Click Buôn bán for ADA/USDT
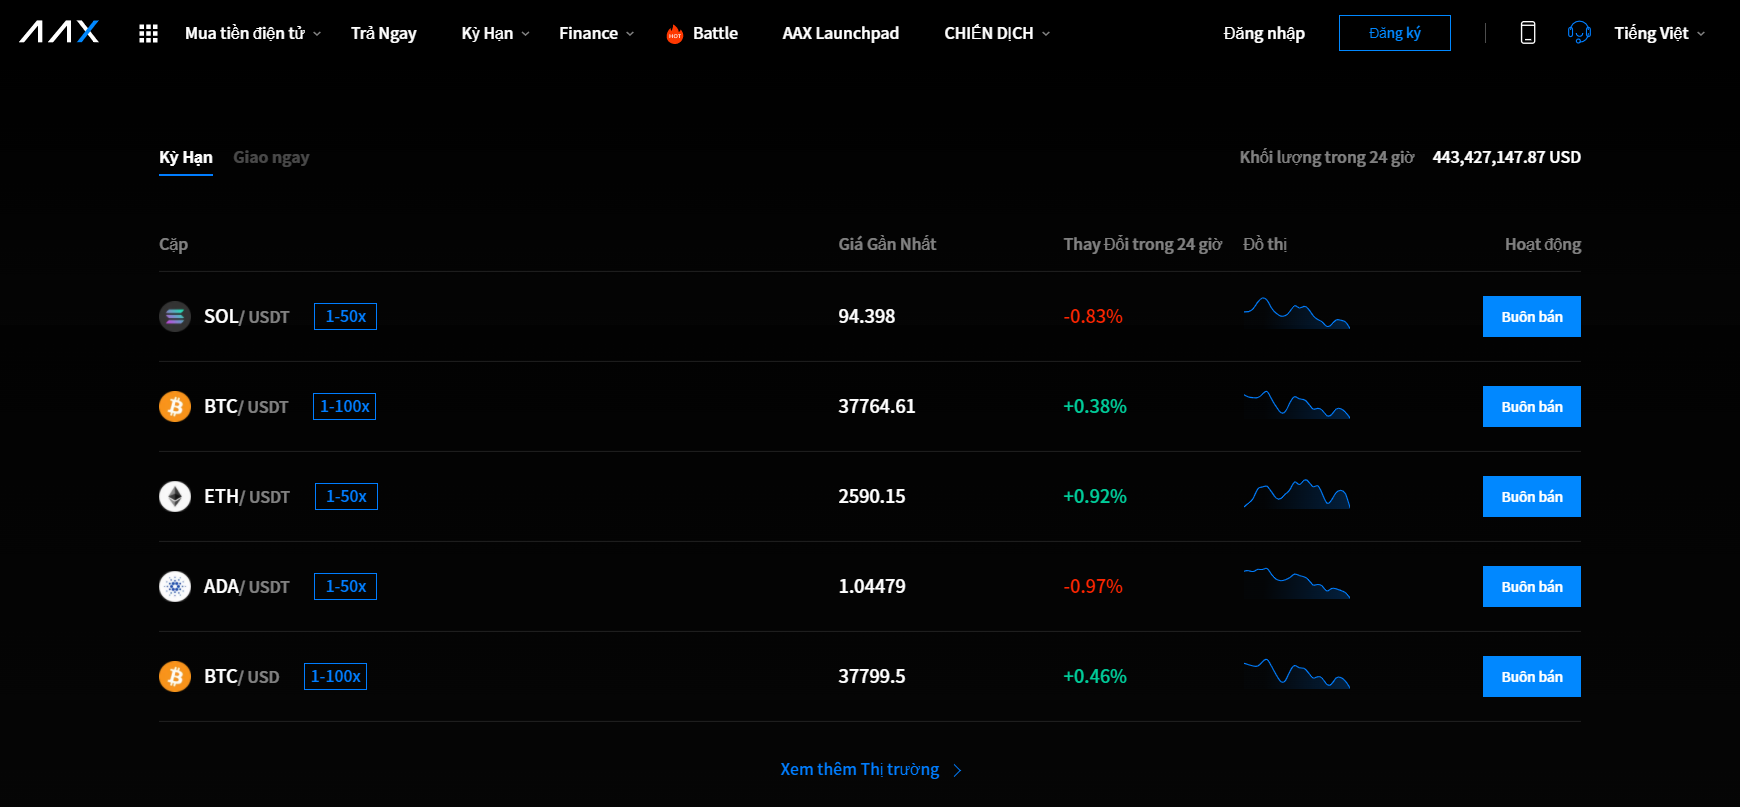Screen dimensions: 1740x807 (x=1532, y=586)
